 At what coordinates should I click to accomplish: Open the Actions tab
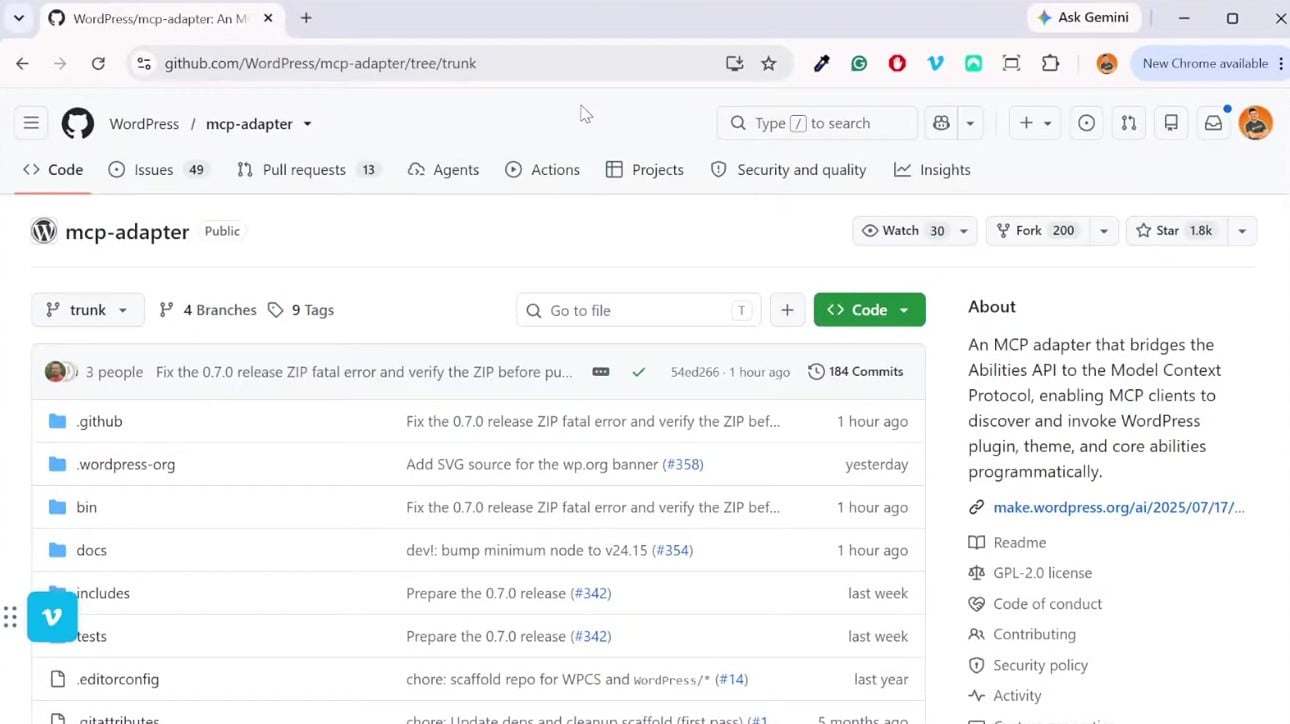point(543,170)
